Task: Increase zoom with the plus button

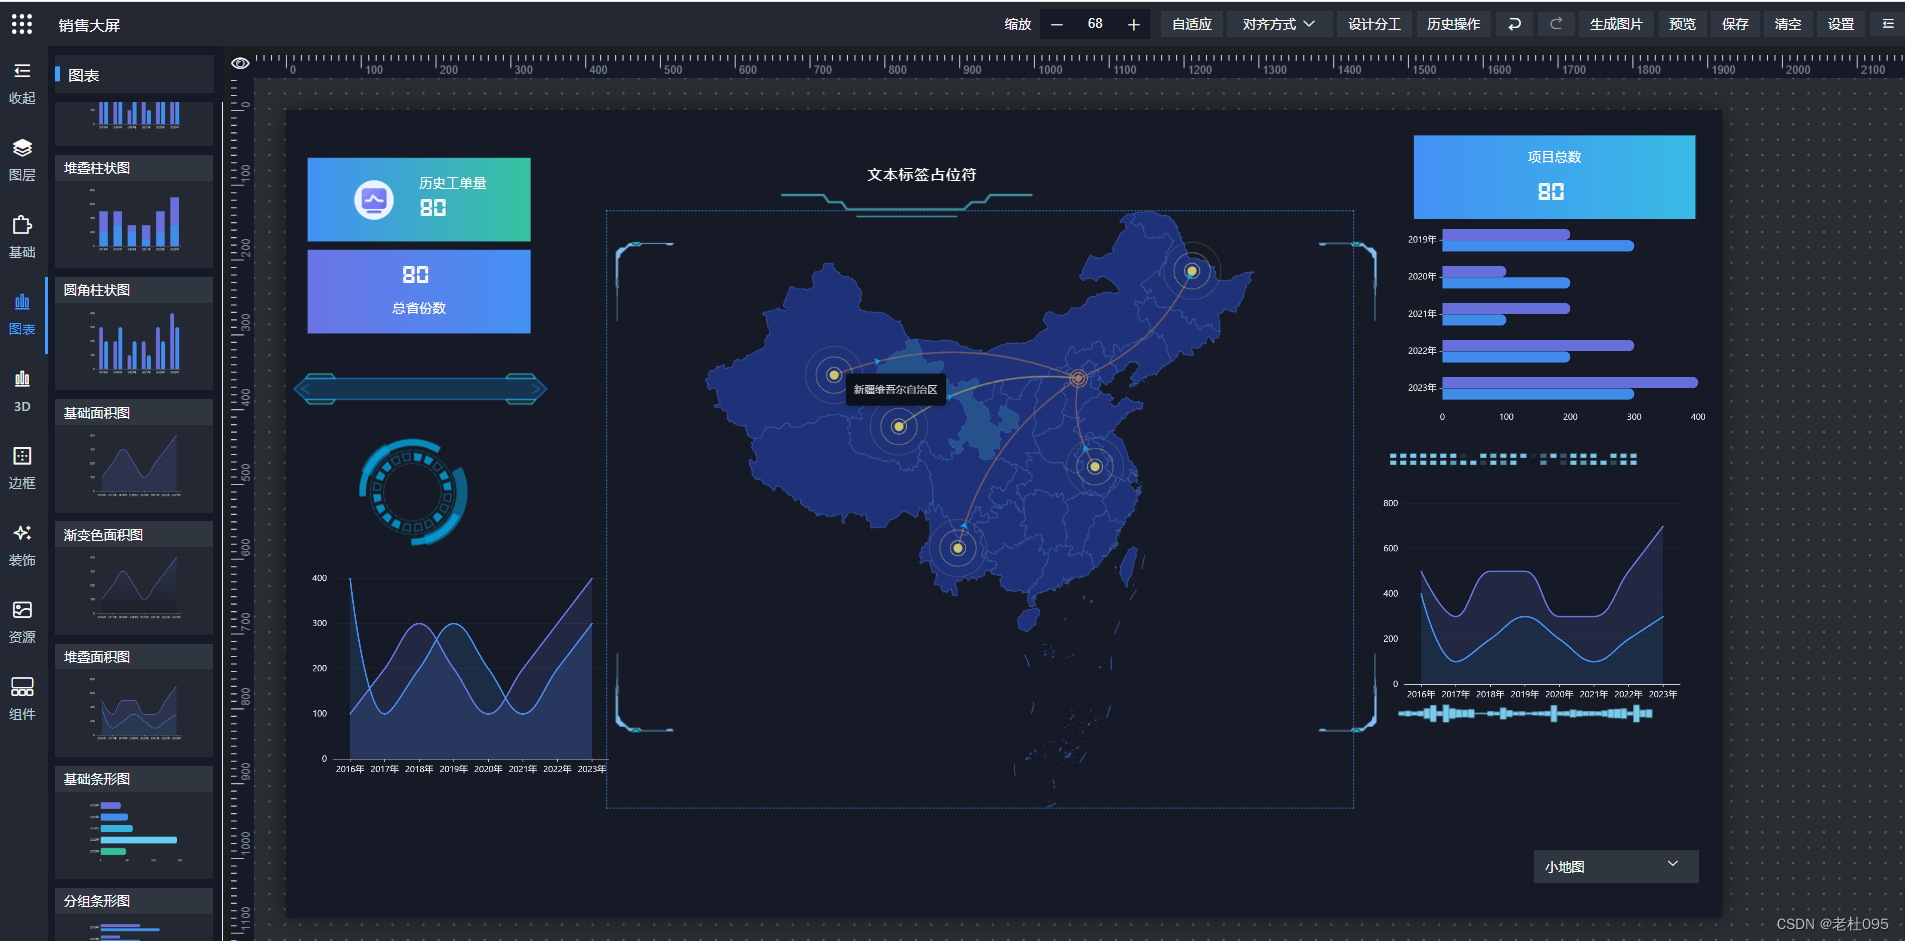Action: [1133, 24]
